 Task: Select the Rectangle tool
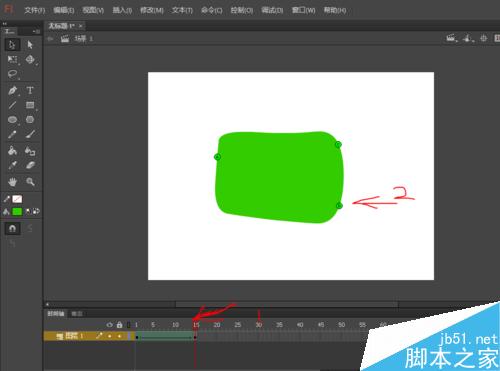30,105
